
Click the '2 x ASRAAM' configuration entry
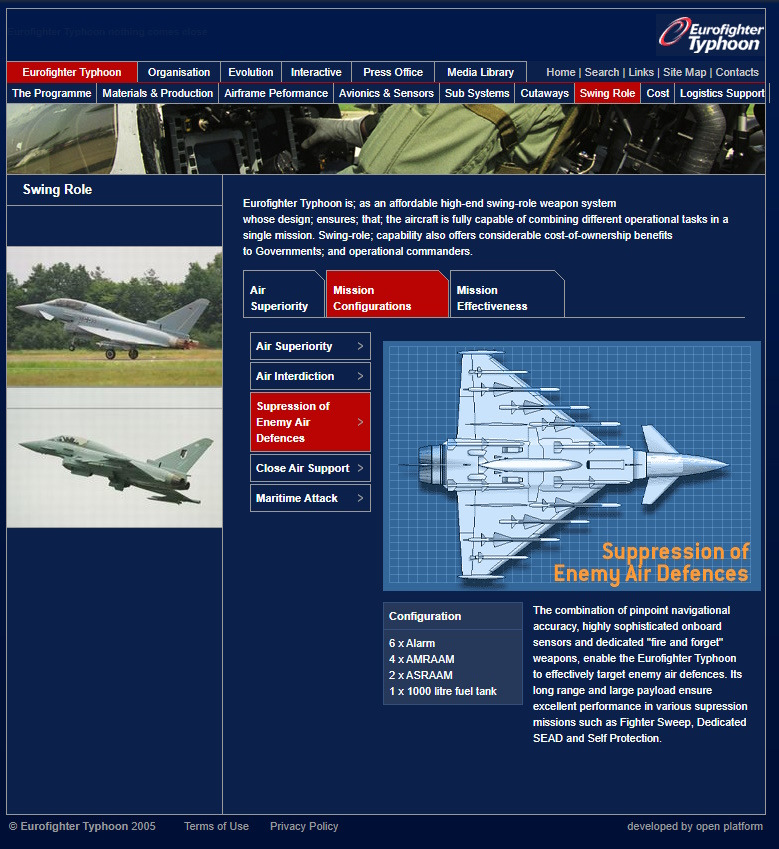421,675
